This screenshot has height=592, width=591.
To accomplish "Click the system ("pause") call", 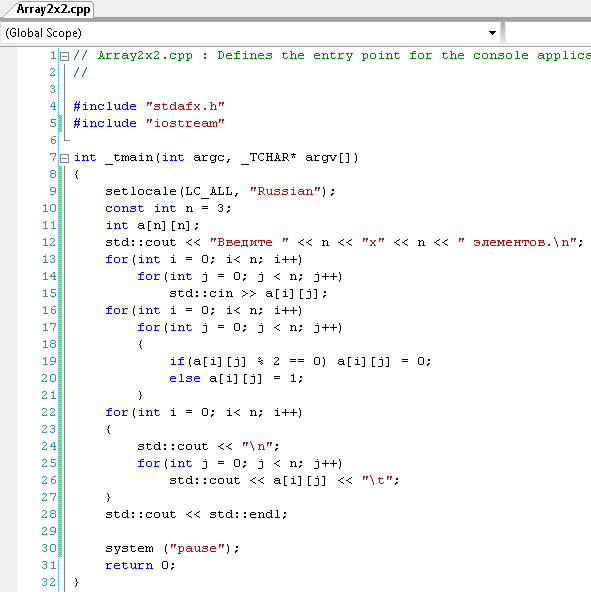I will (x=172, y=548).
